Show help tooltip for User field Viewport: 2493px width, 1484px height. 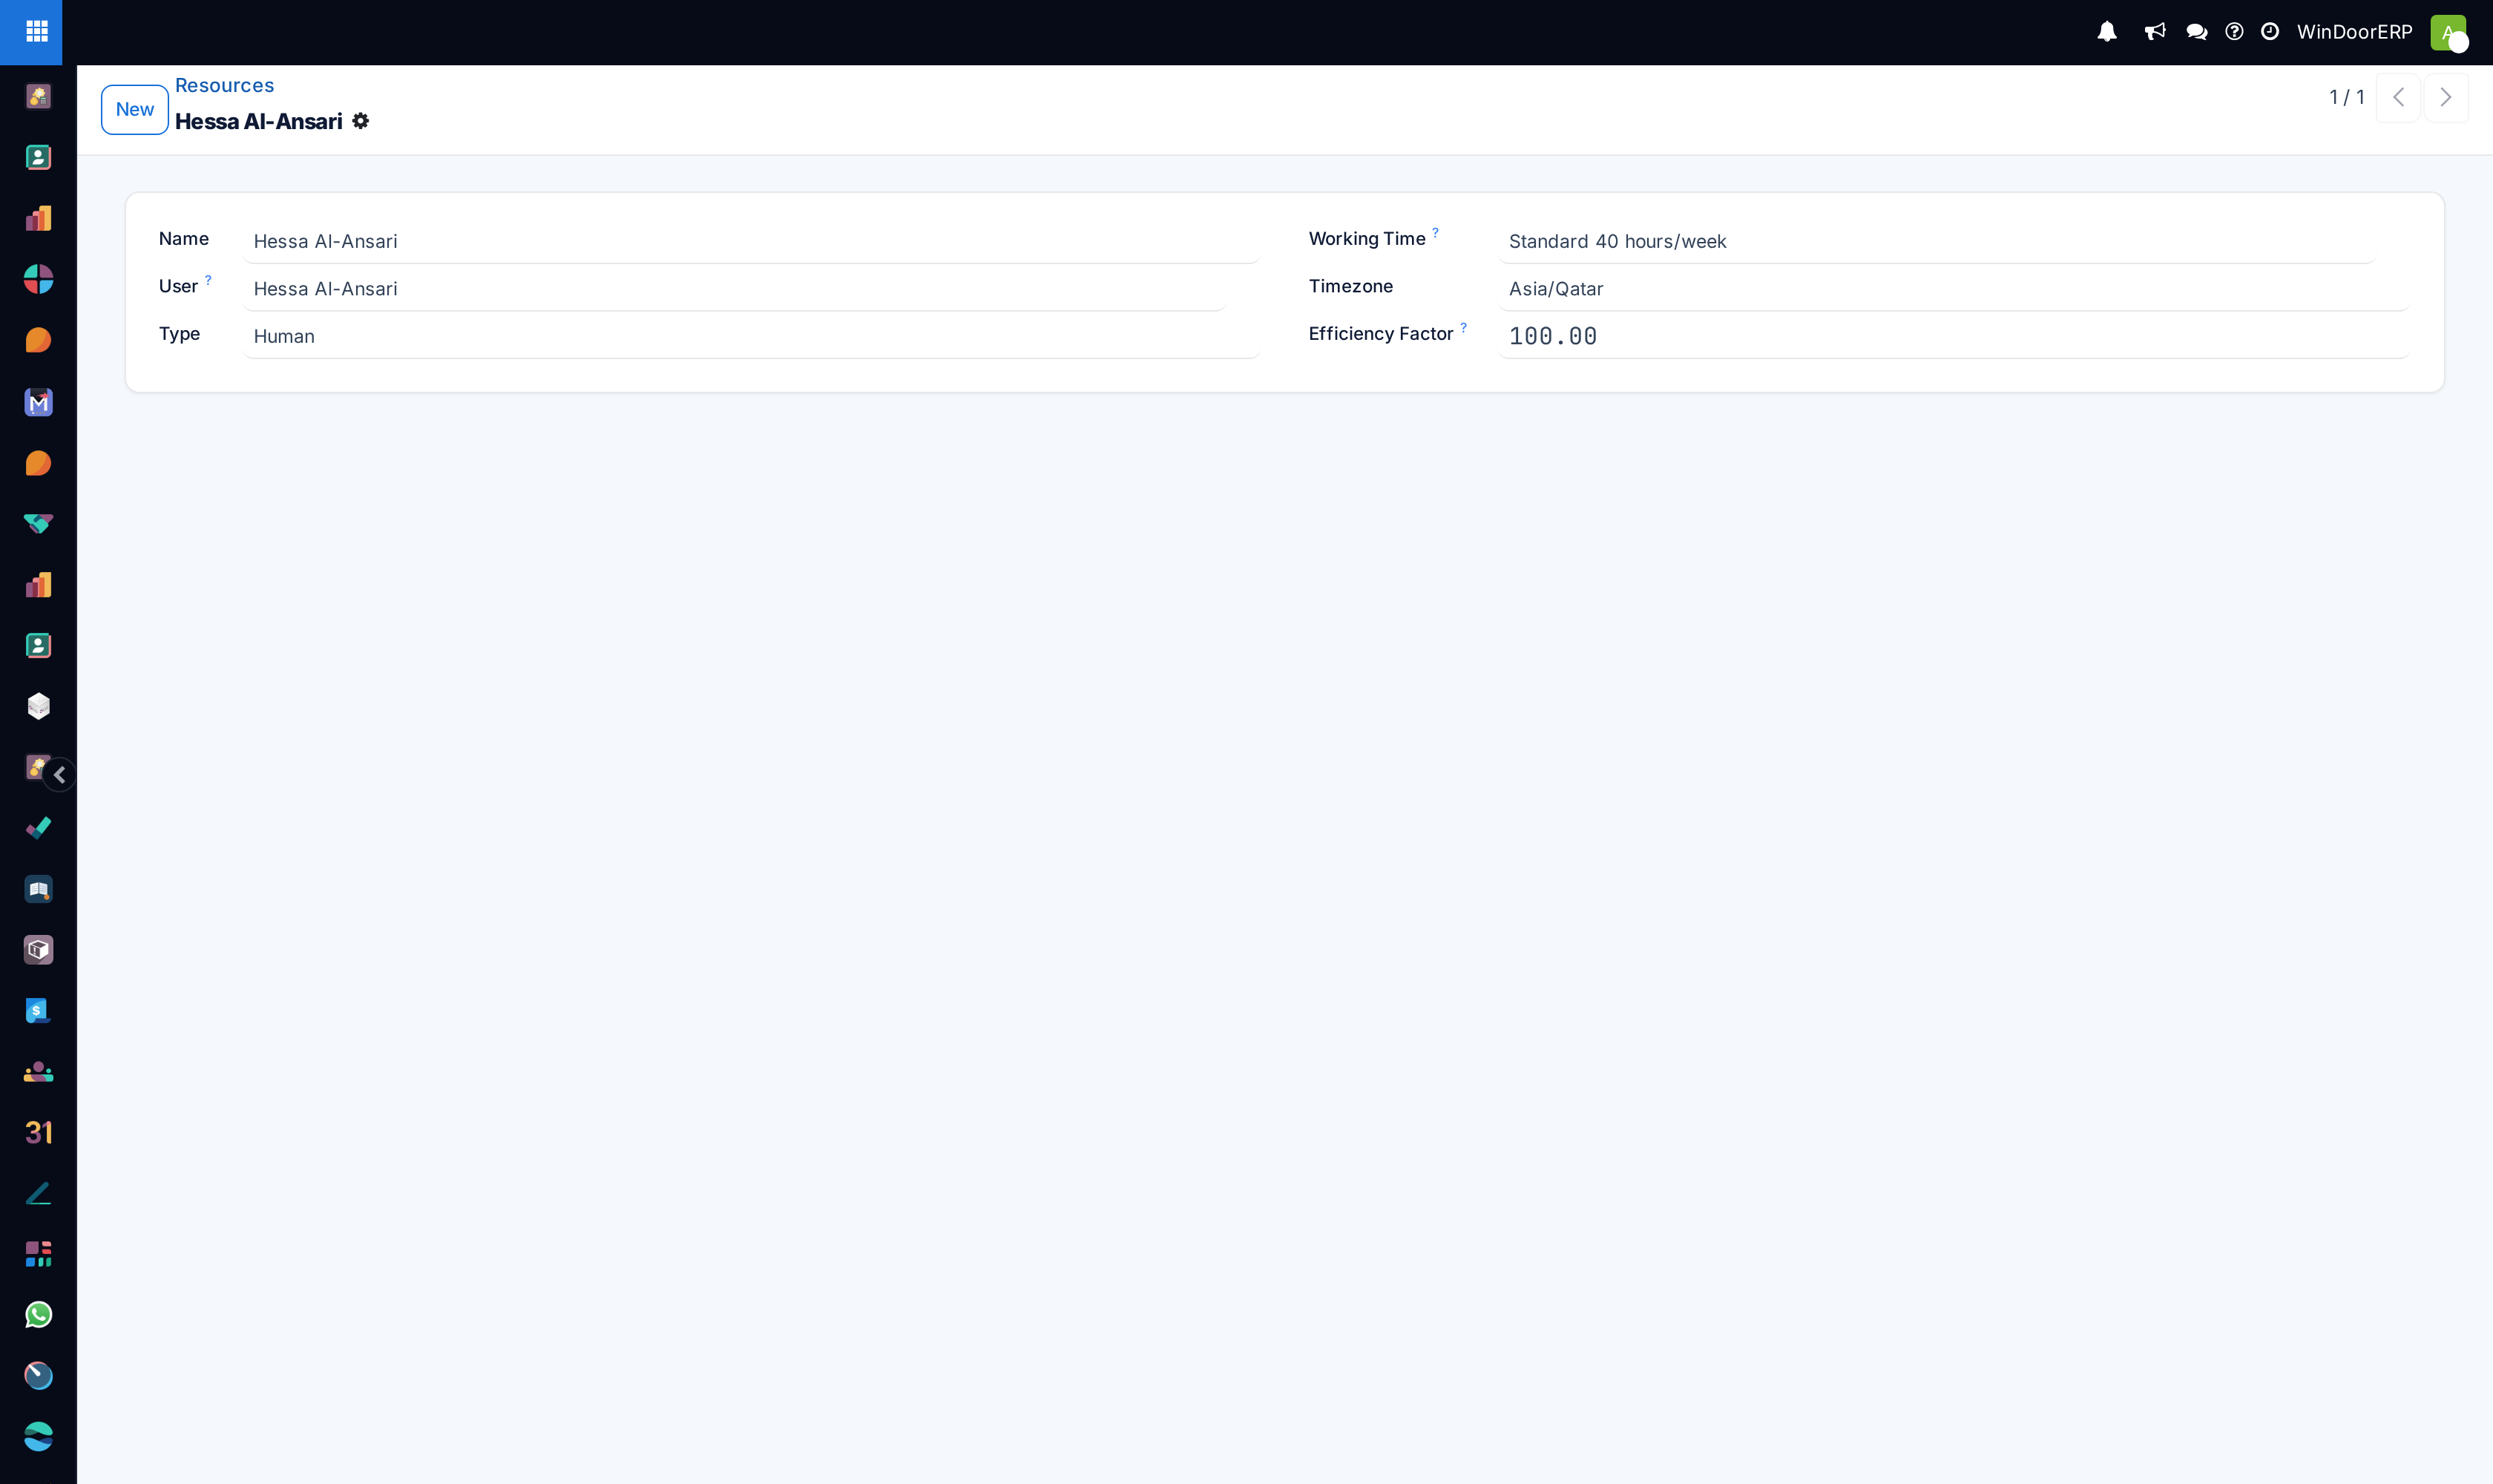click(x=208, y=280)
